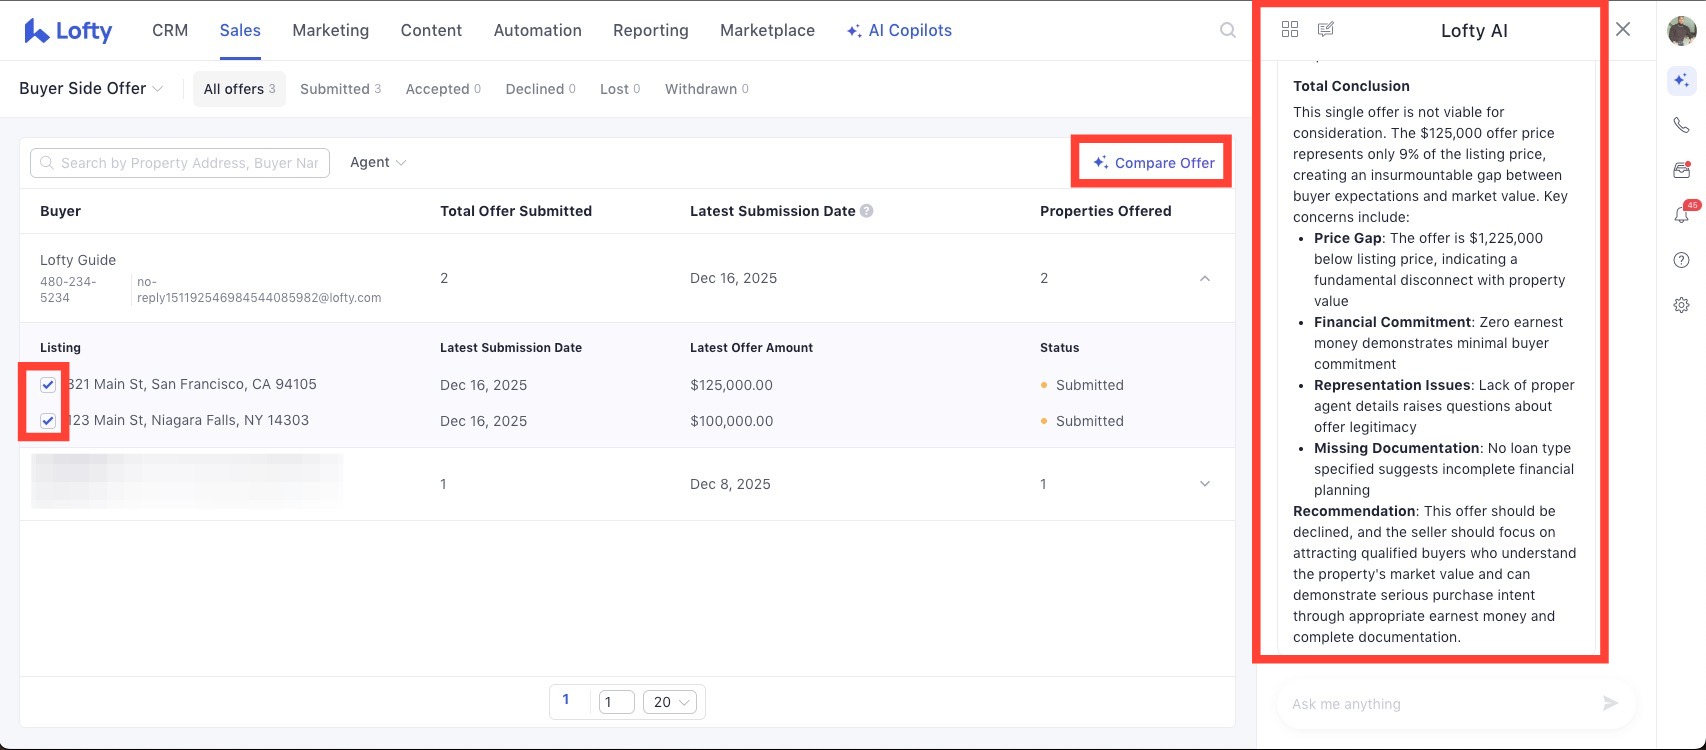Expand the blurred buyer row
The image size is (1706, 750).
[x=1204, y=484]
